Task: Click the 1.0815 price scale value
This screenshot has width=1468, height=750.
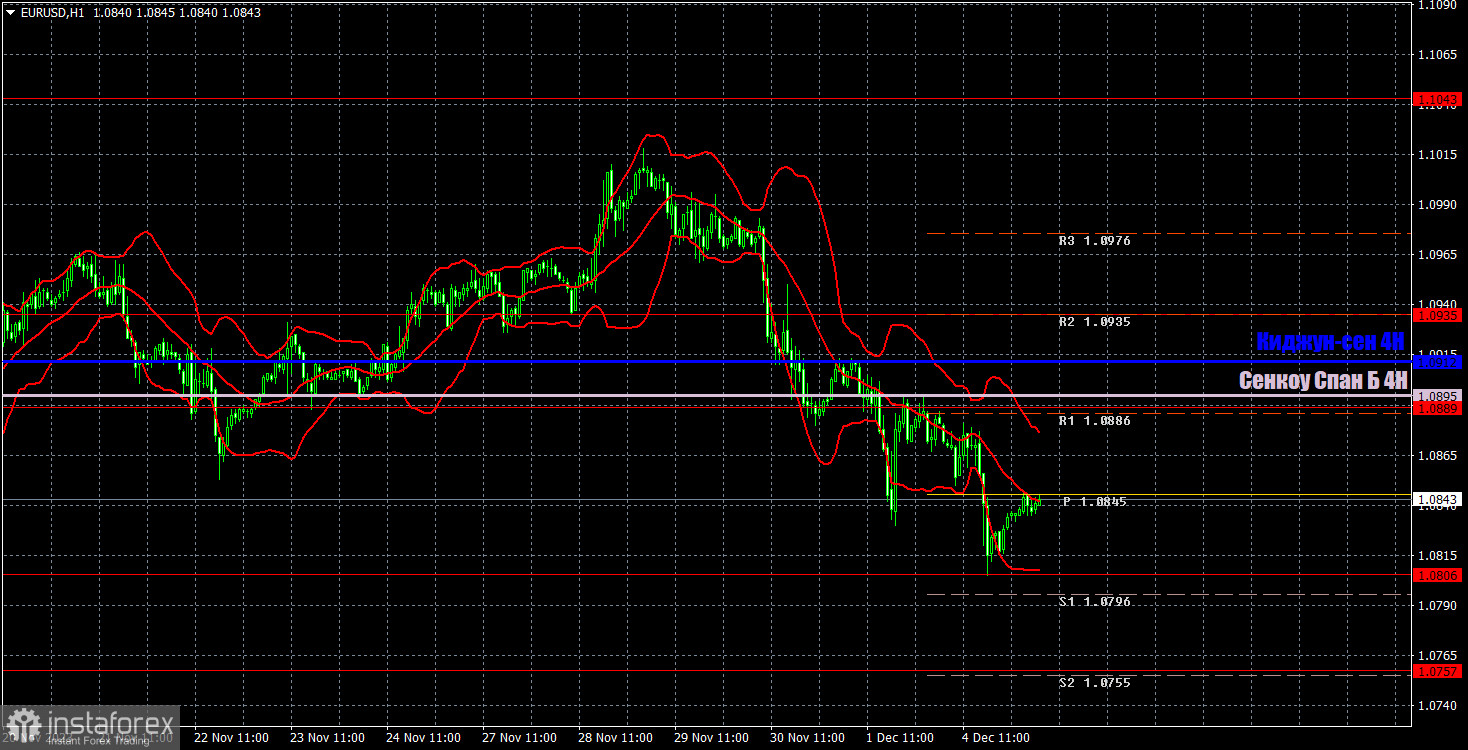Action: (x=1436, y=555)
